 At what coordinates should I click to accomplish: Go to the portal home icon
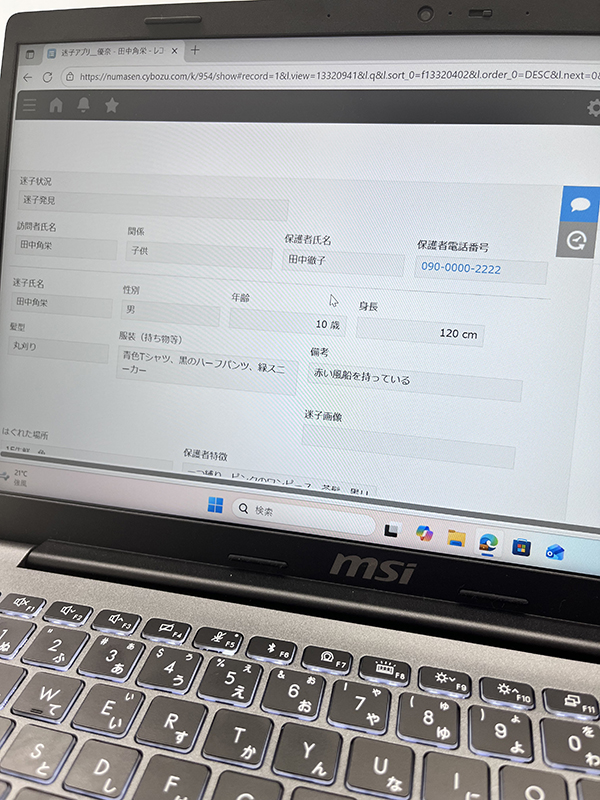click(56, 103)
